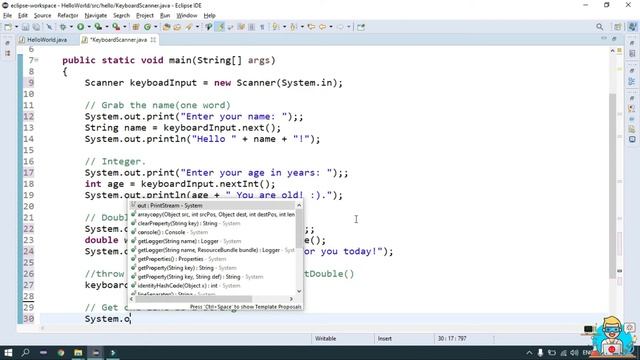Click the Search flashlight toolbar icon
Image resolution: width=640 pixels, height=360 pixels.
click(x=189, y=27)
